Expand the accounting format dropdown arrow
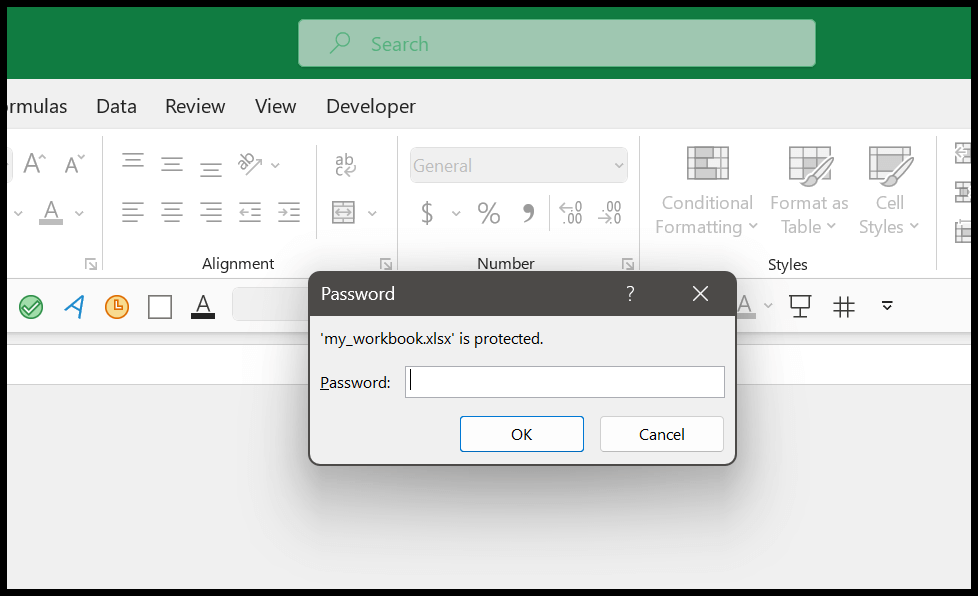 click(x=456, y=213)
